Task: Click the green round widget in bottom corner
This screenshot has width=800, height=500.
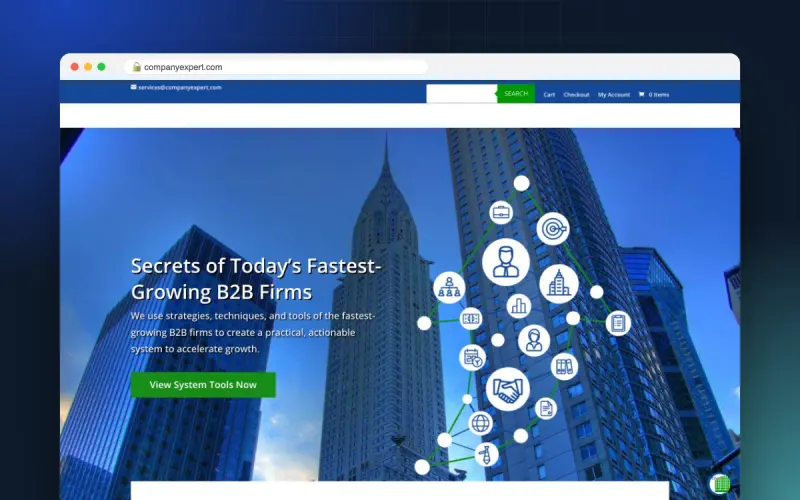Action: click(x=720, y=484)
